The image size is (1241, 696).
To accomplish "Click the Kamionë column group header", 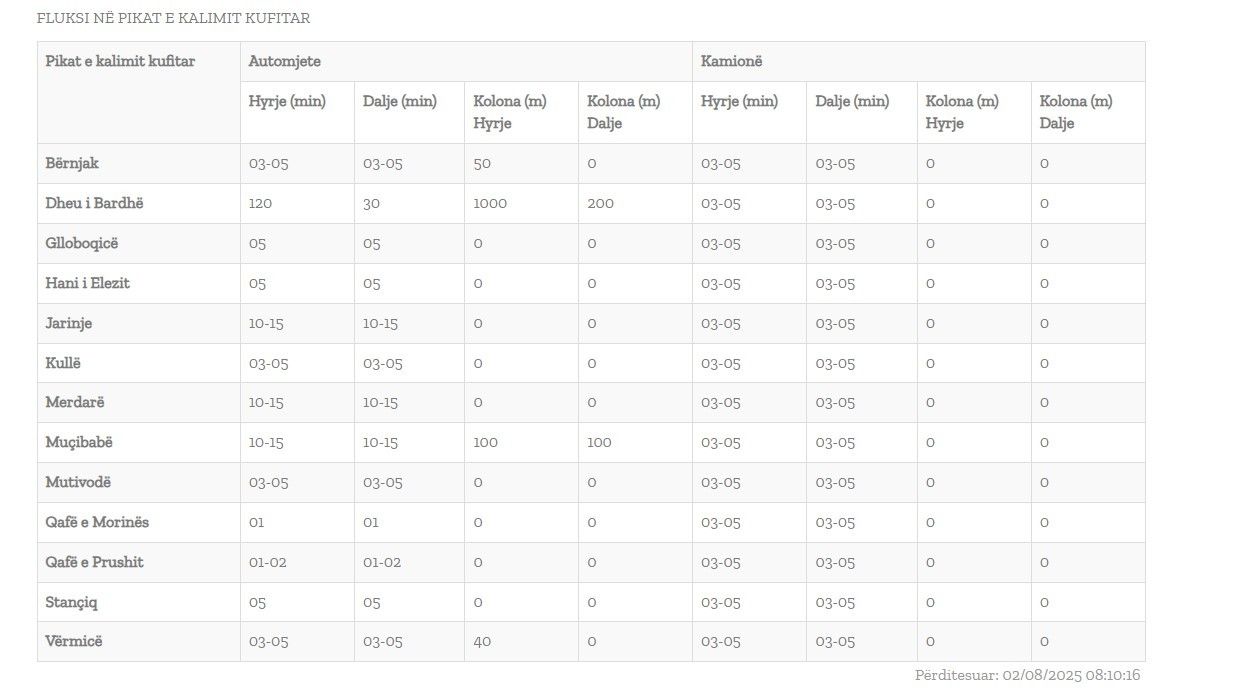I will pyautogui.click(x=731, y=61).
